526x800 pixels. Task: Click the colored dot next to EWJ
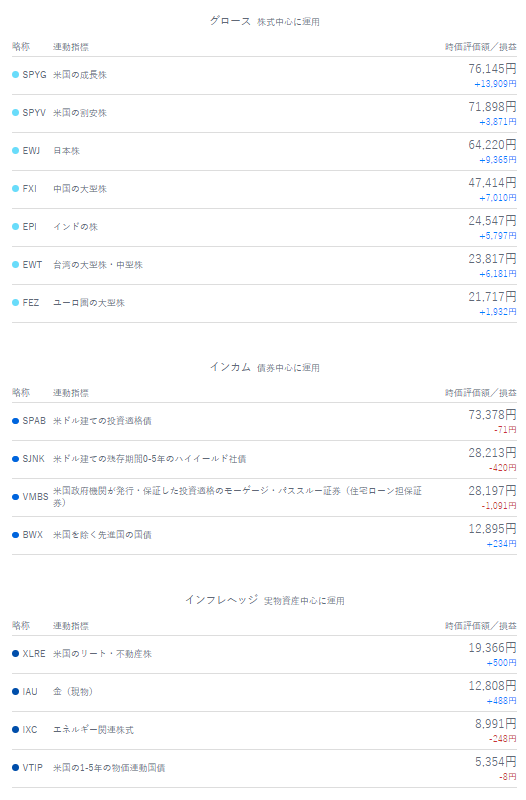click(15, 151)
